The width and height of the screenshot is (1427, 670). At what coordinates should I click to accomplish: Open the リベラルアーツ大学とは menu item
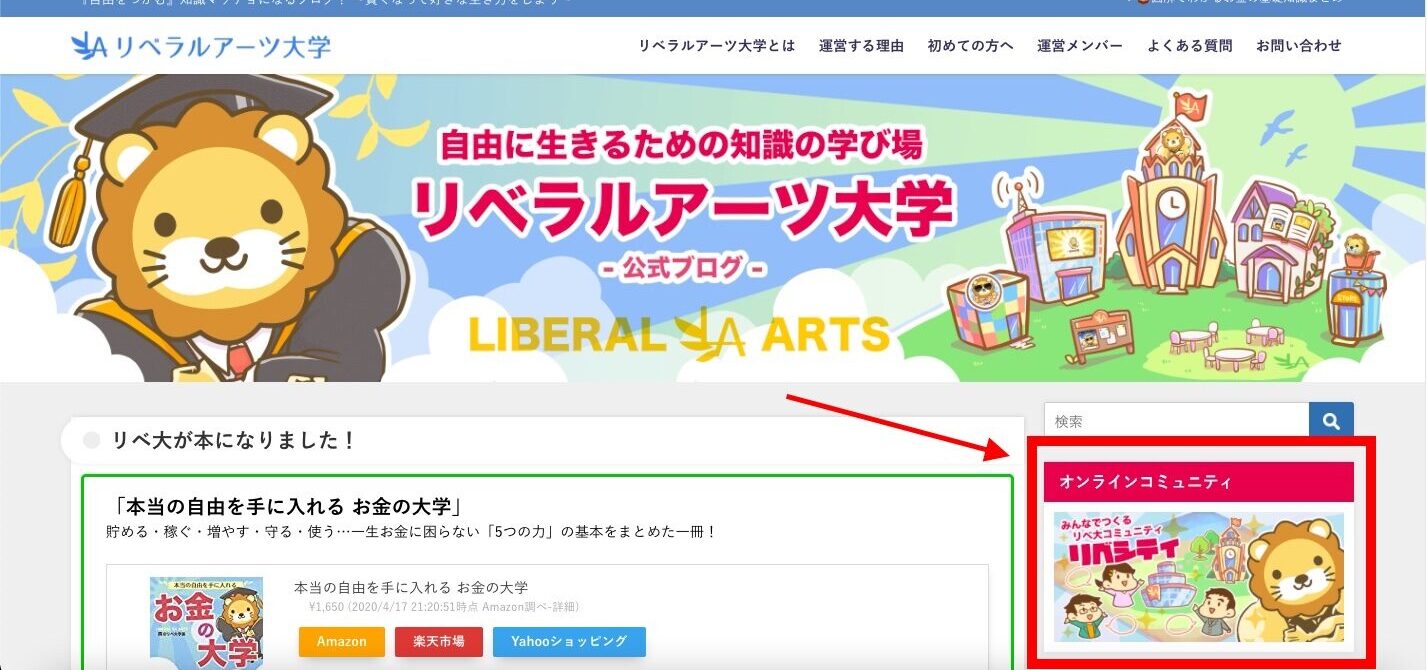click(717, 46)
